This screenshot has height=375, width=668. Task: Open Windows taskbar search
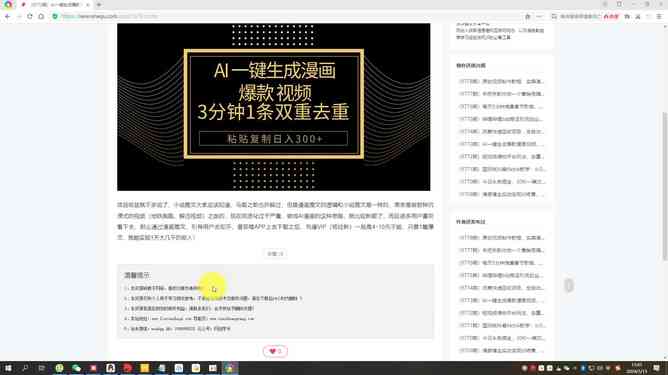(25, 368)
